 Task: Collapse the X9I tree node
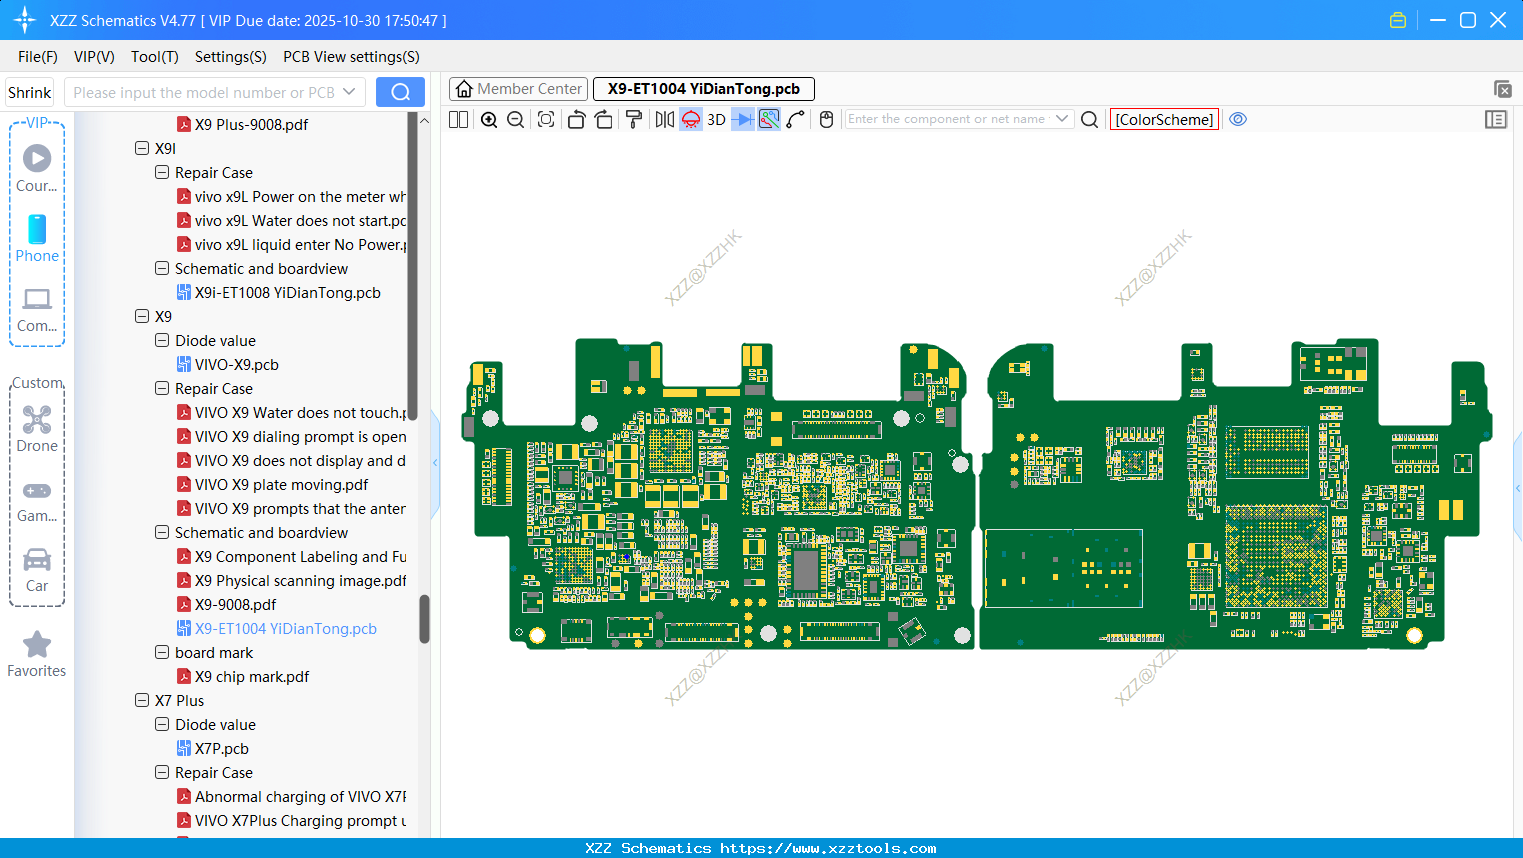(142, 148)
